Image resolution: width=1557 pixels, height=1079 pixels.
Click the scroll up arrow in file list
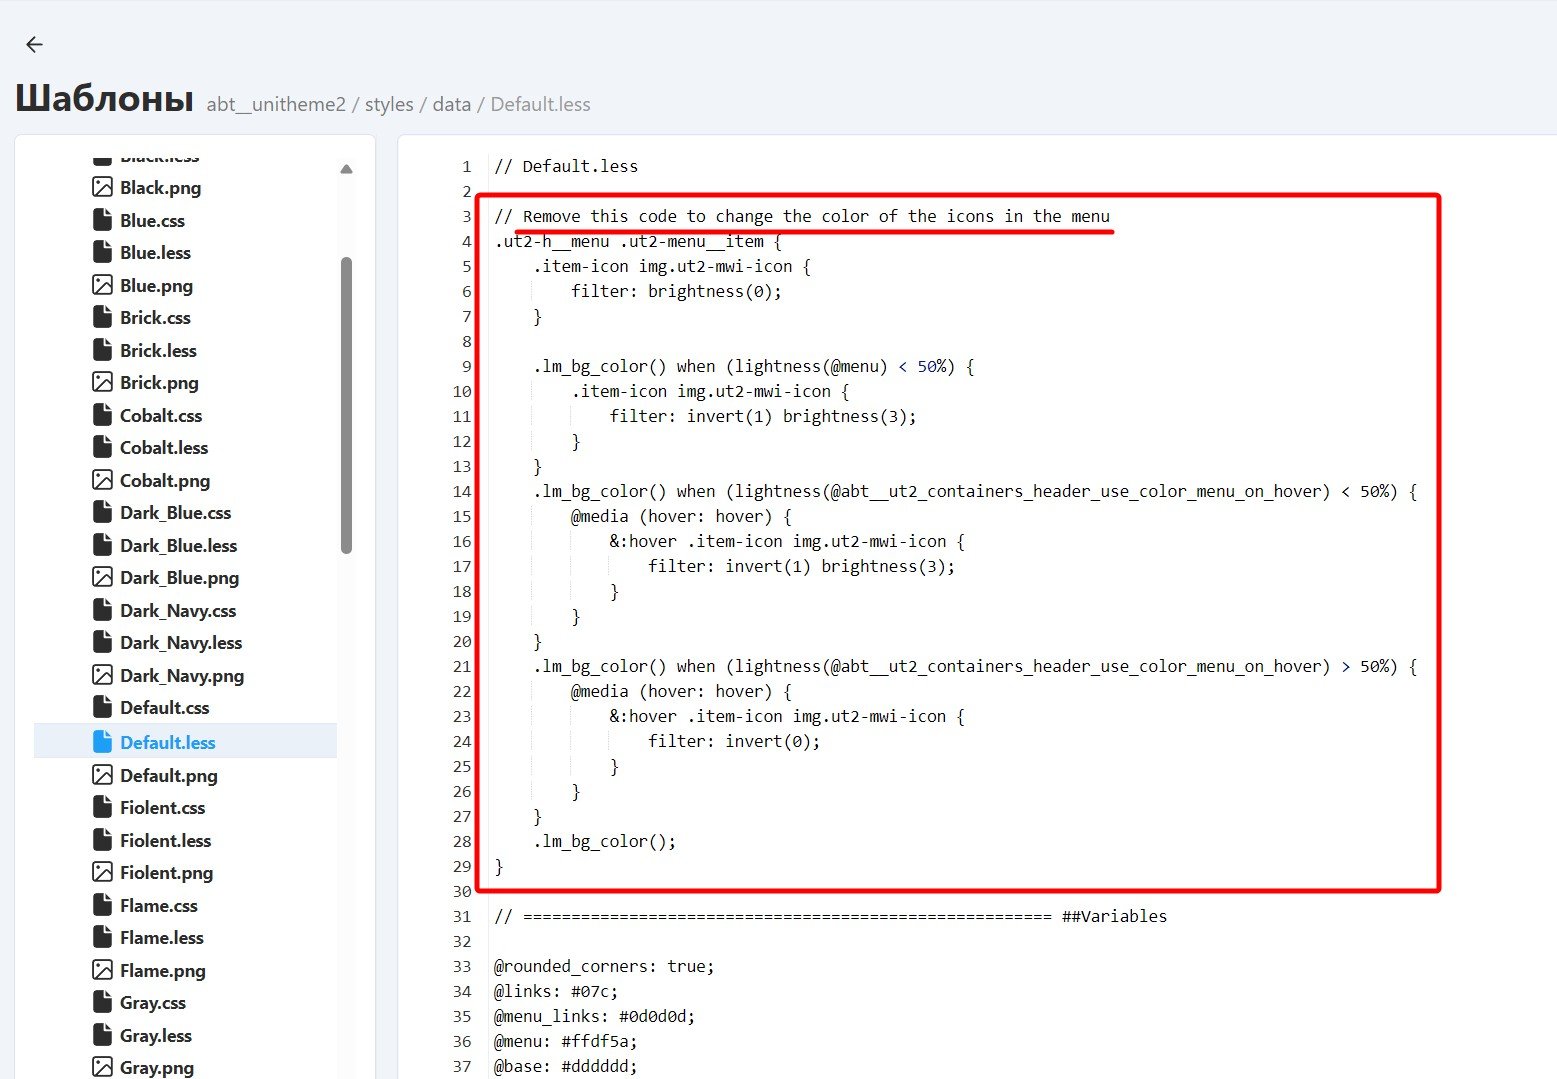point(346,169)
